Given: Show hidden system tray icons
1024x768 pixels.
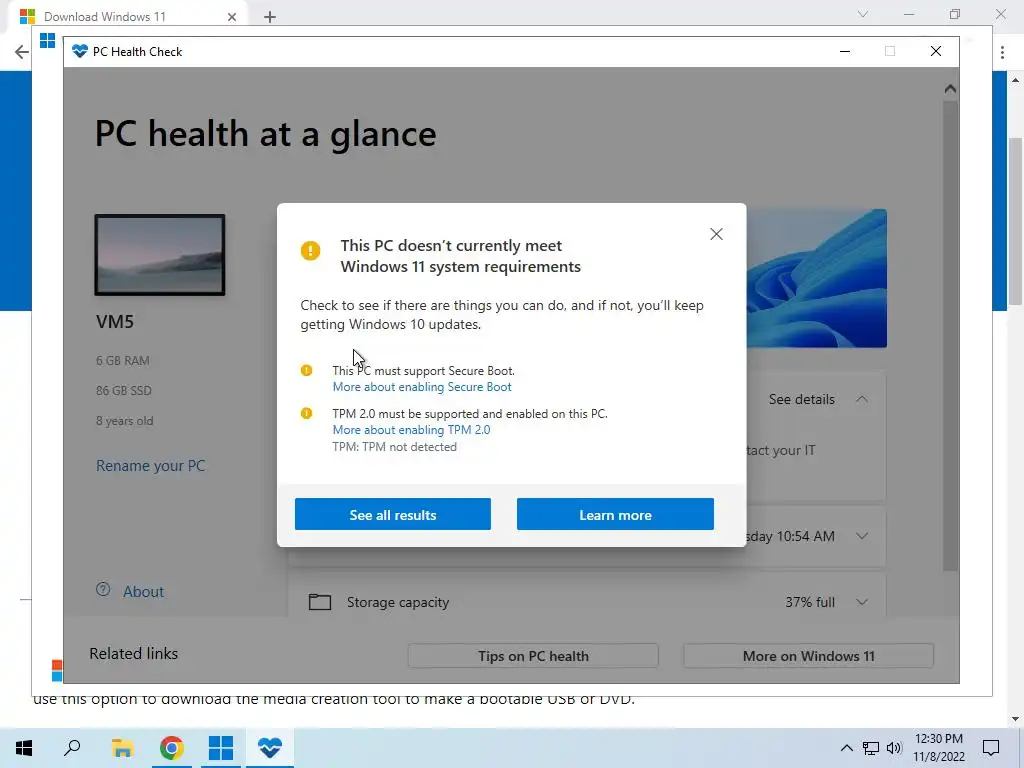Looking at the screenshot, I should 846,748.
